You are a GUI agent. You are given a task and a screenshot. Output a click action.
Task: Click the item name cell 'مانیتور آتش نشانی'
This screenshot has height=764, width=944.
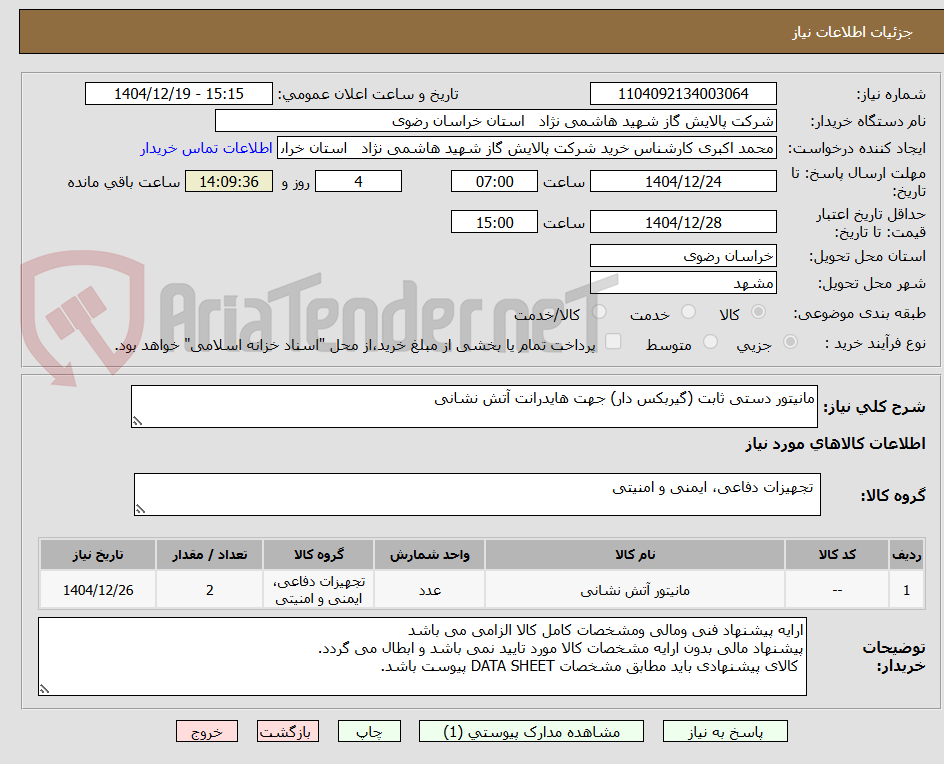tap(635, 590)
